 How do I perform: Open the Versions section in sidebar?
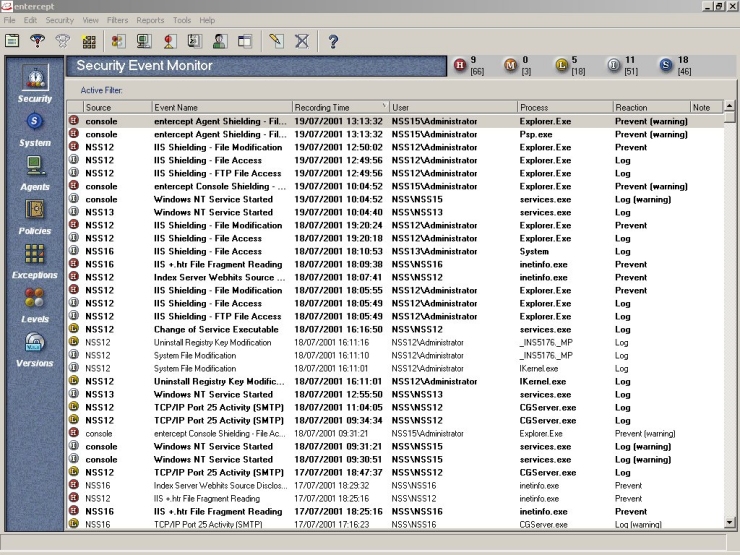pos(34,350)
